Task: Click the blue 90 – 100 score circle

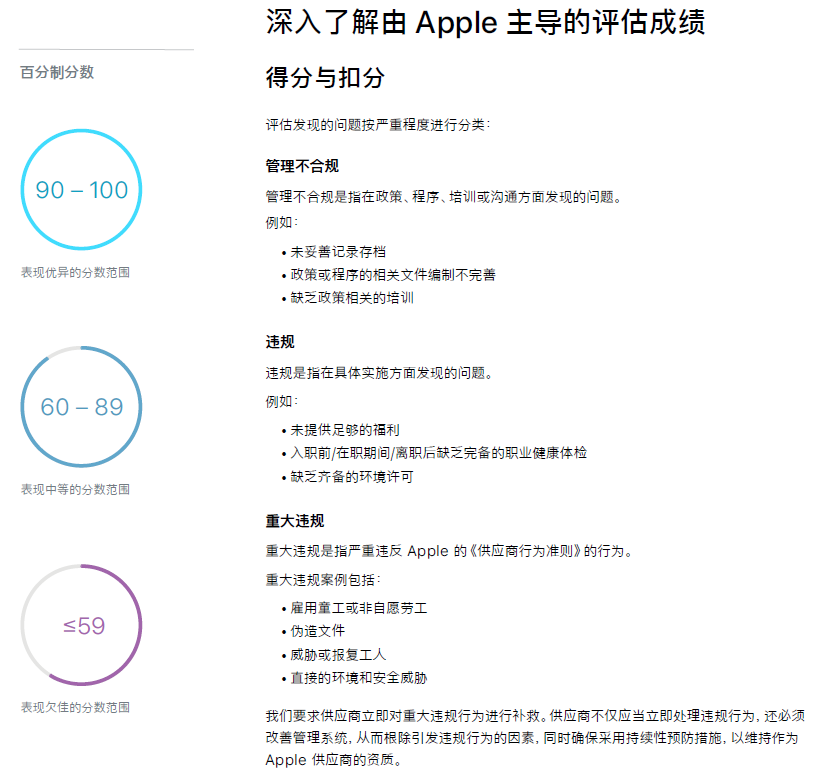Action: click(x=81, y=190)
